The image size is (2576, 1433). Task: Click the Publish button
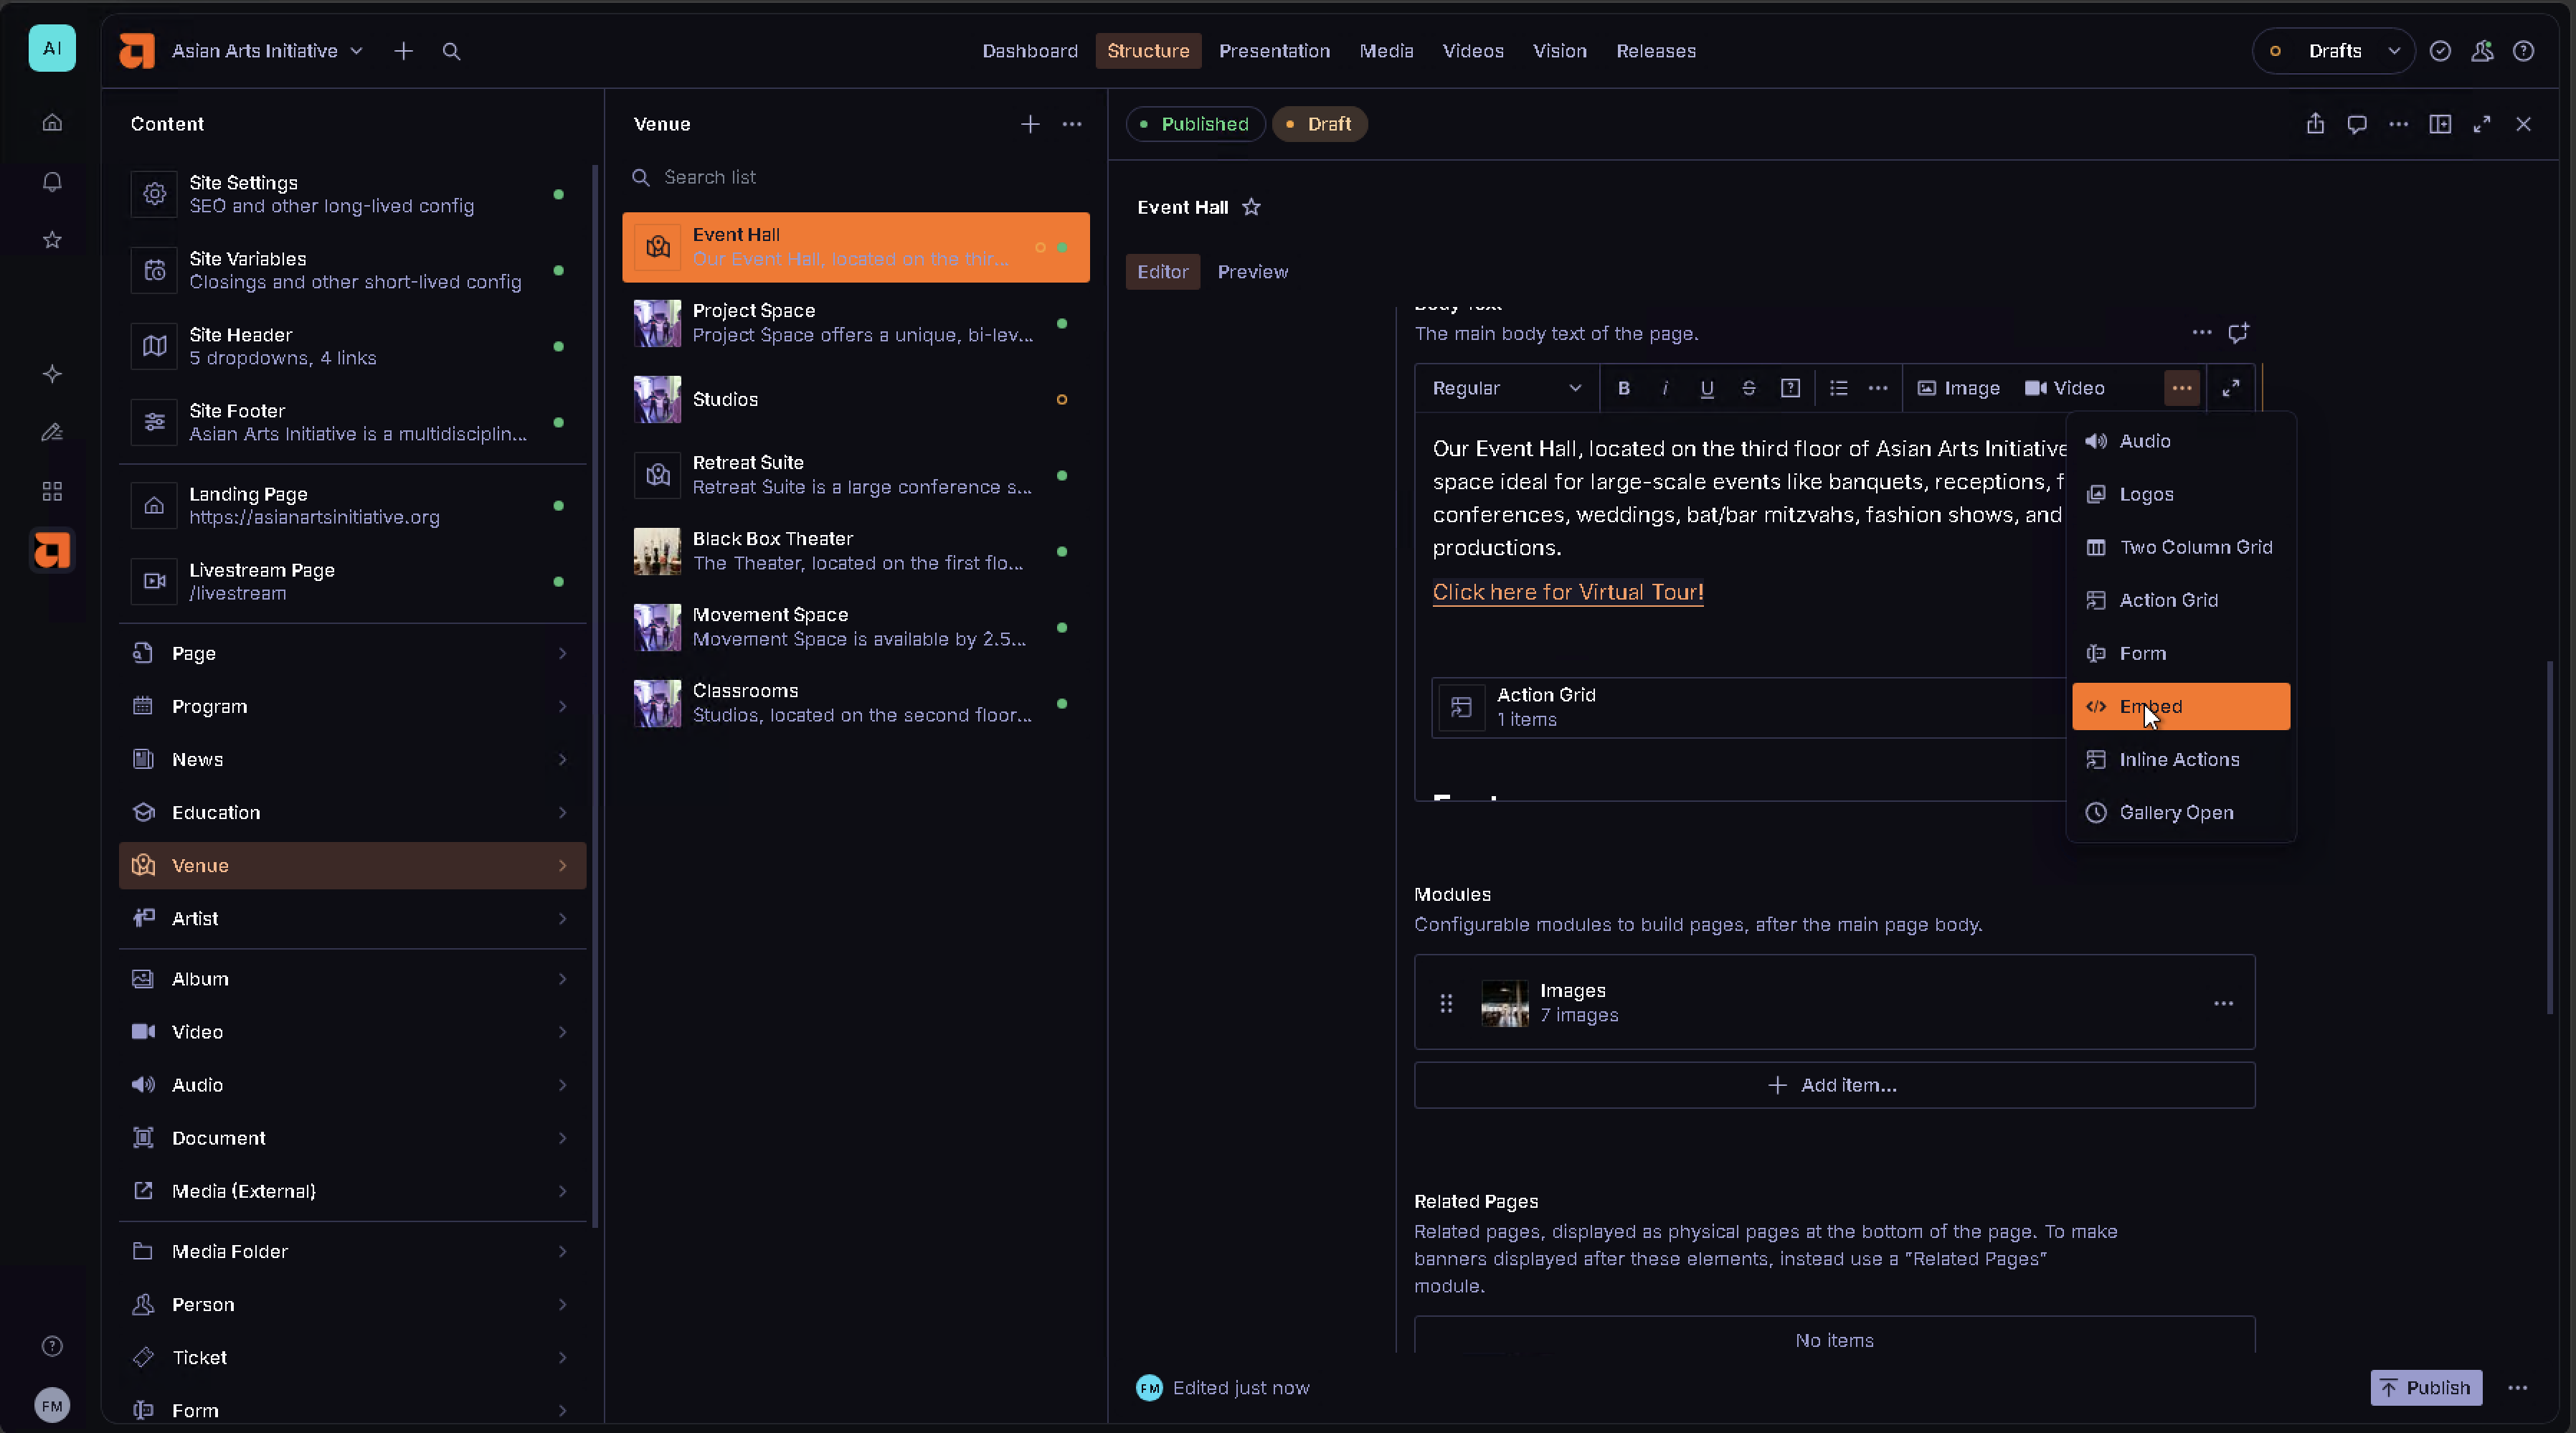click(2426, 1387)
